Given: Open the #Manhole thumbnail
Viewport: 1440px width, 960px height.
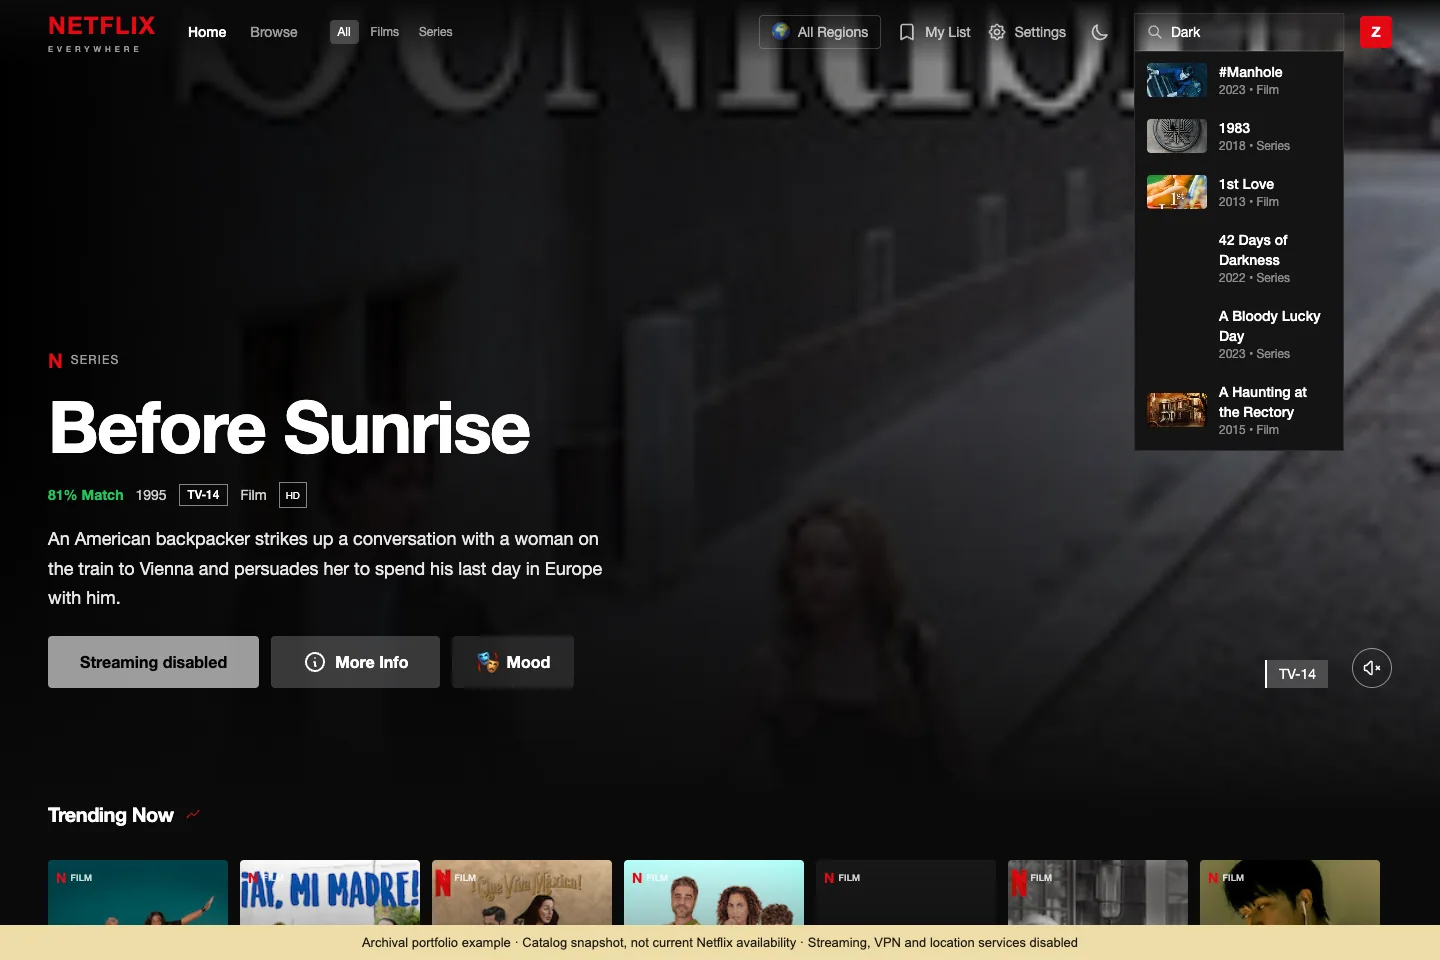Looking at the screenshot, I should pyautogui.click(x=1177, y=80).
